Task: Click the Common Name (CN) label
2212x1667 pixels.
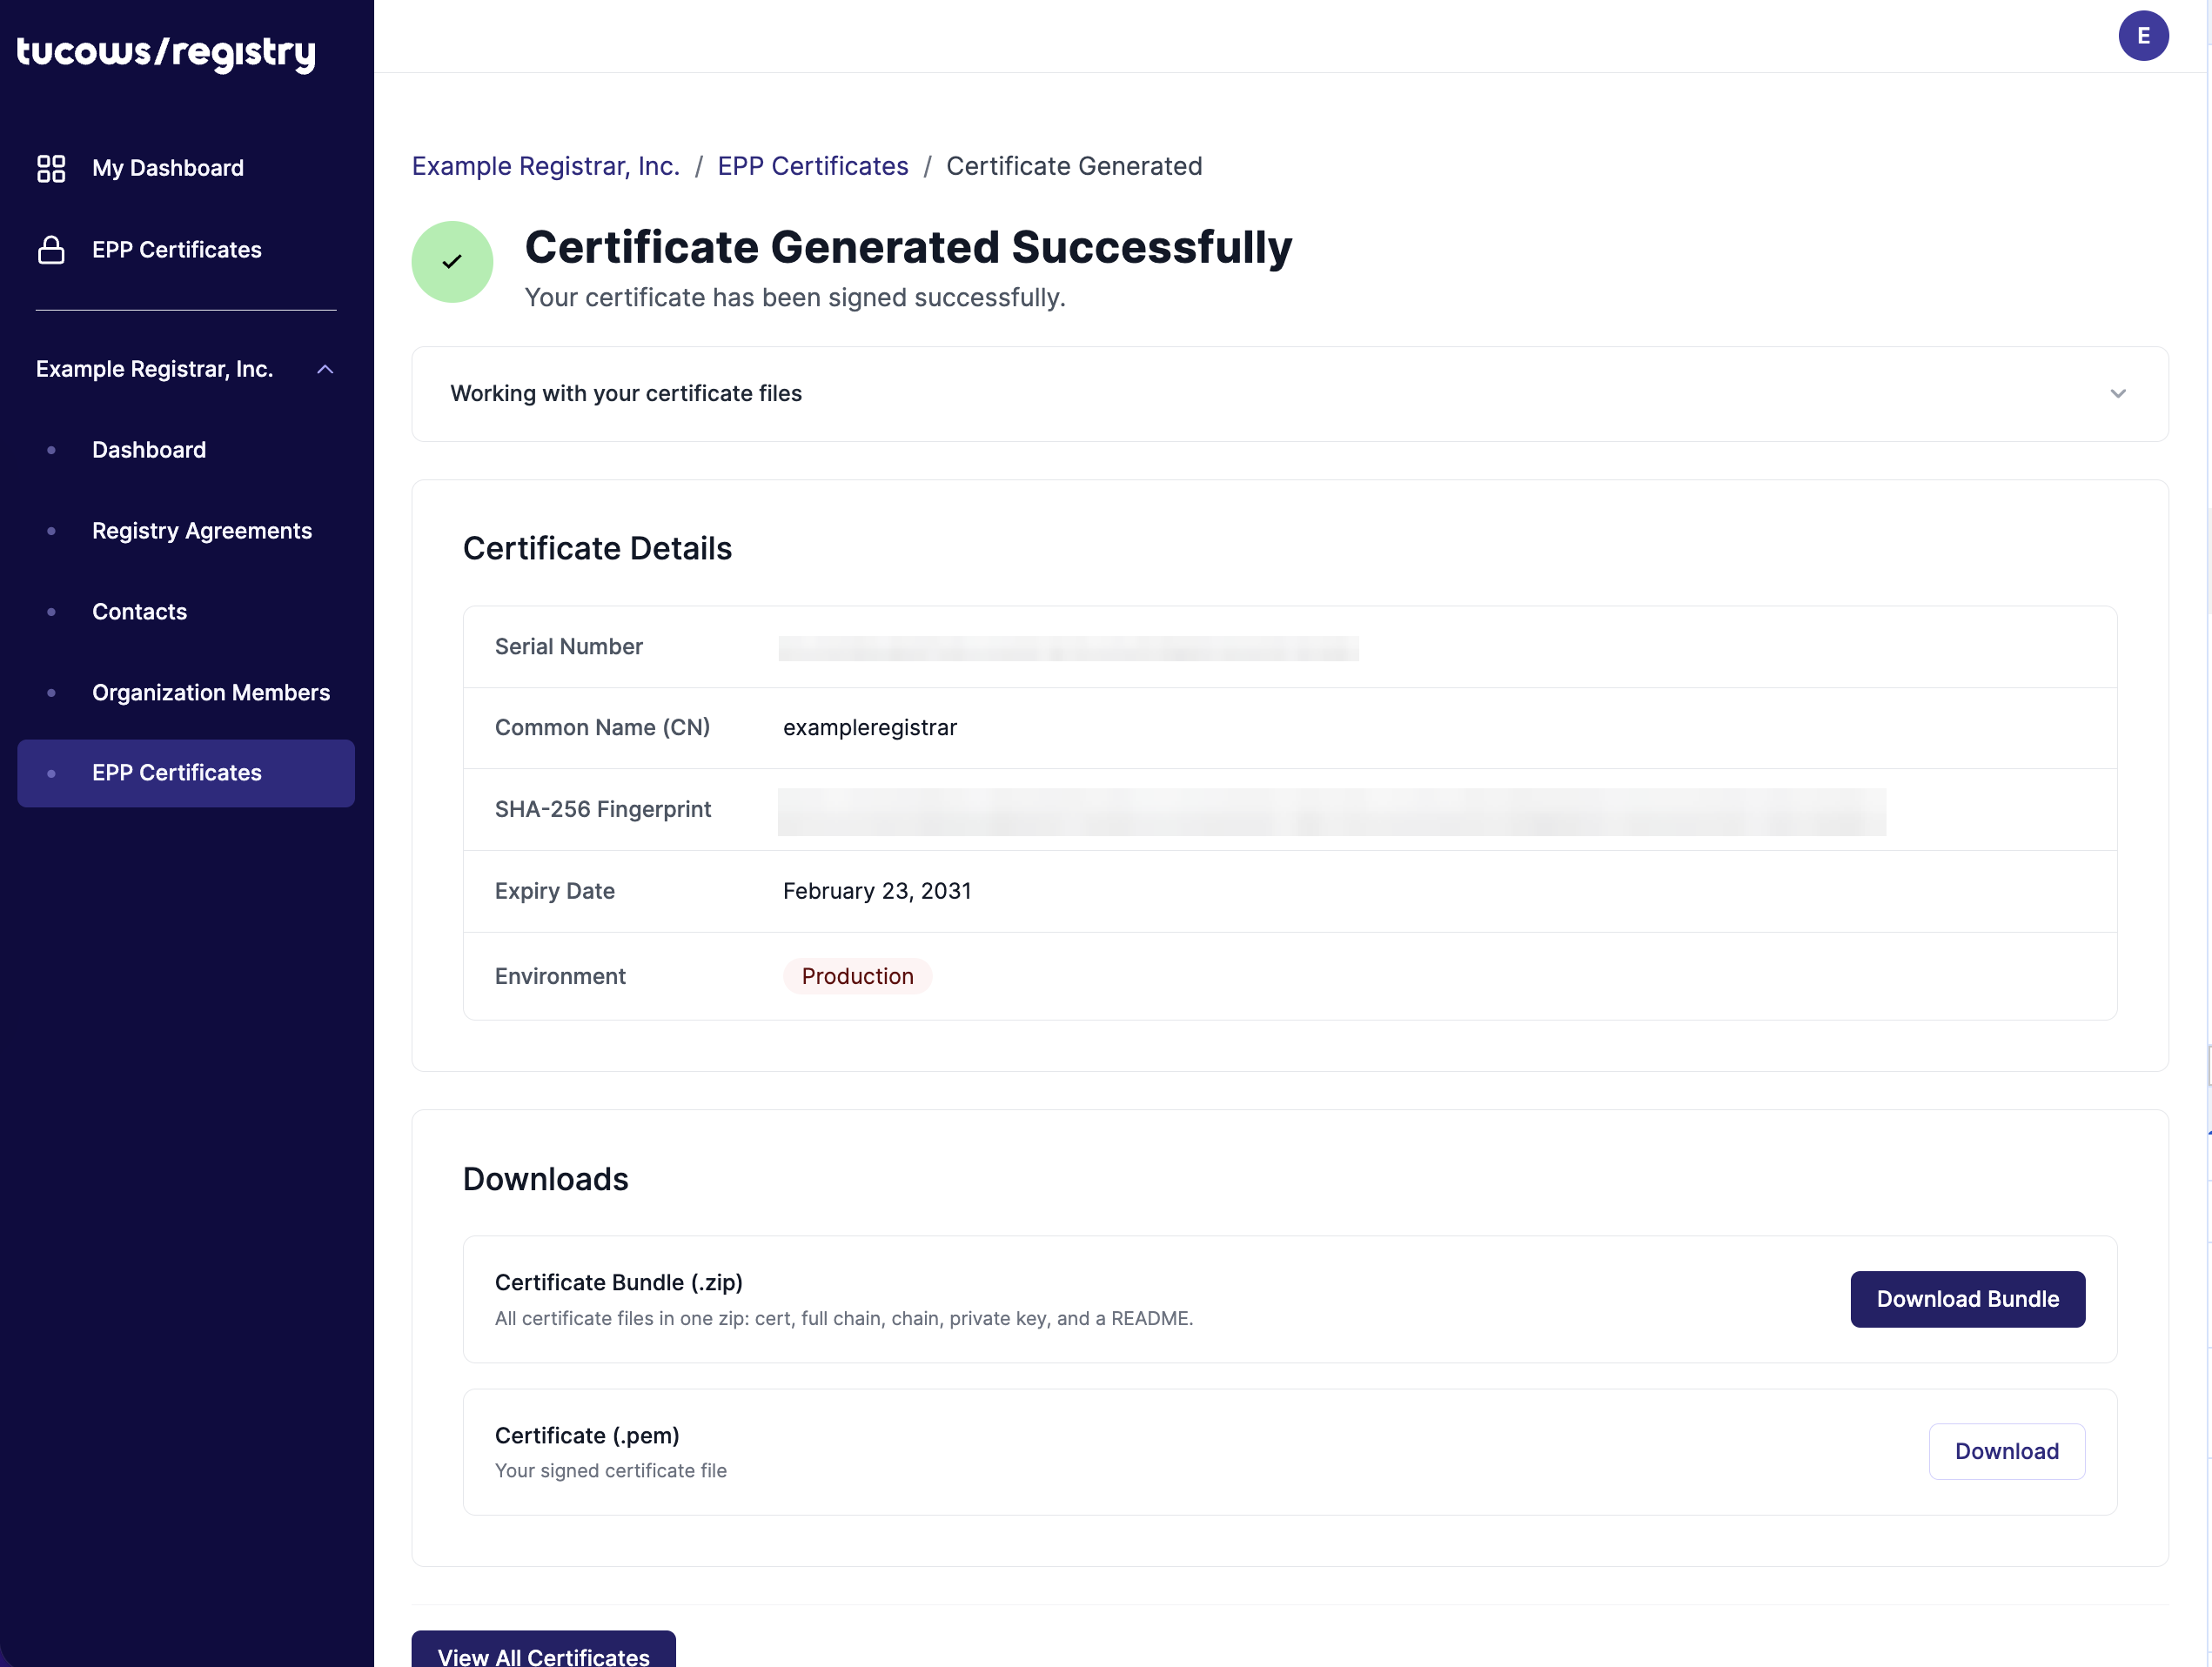Action: pos(602,728)
